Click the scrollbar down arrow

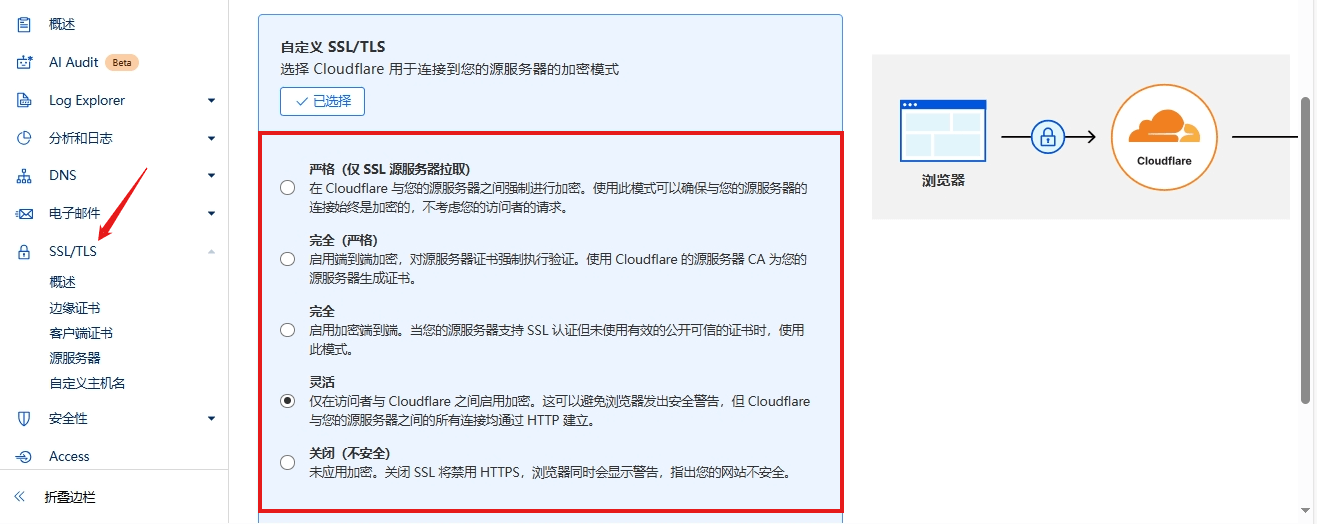coord(1305,512)
